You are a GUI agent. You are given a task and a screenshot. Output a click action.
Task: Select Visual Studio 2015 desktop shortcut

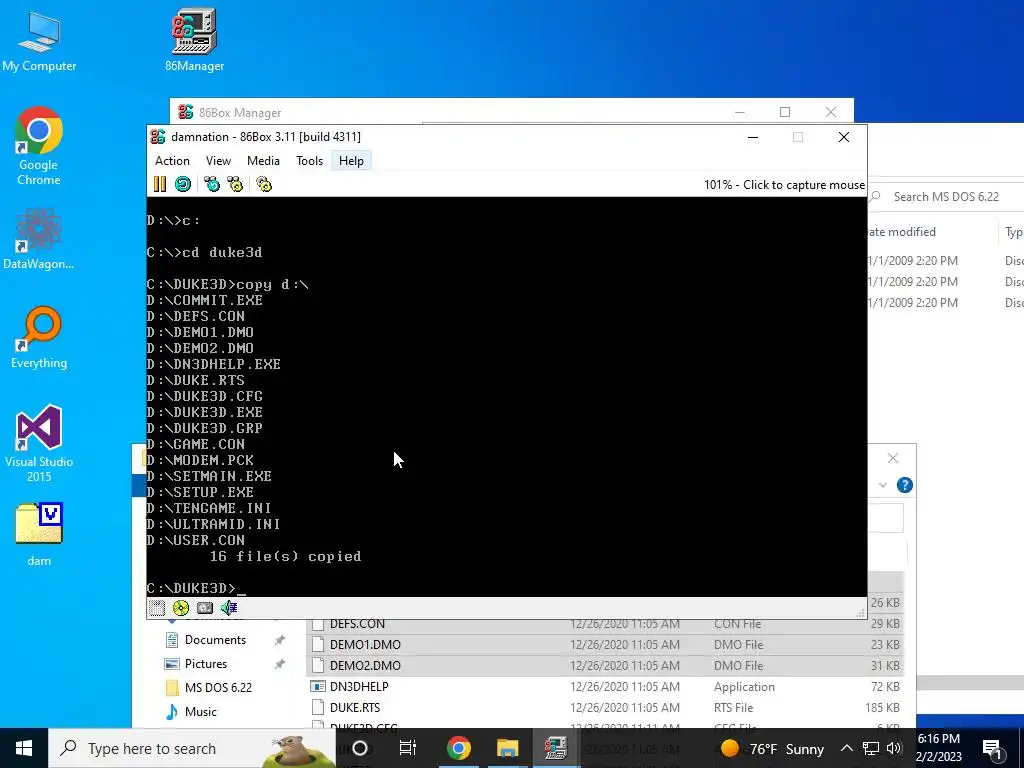coord(39,444)
